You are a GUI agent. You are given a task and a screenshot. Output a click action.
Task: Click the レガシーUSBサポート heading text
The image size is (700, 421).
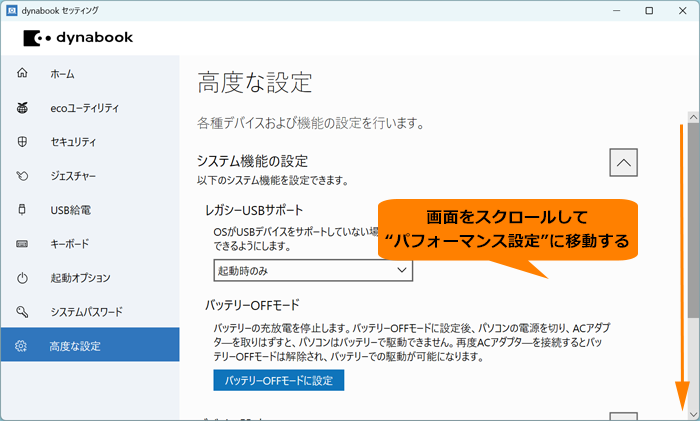(254, 210)
